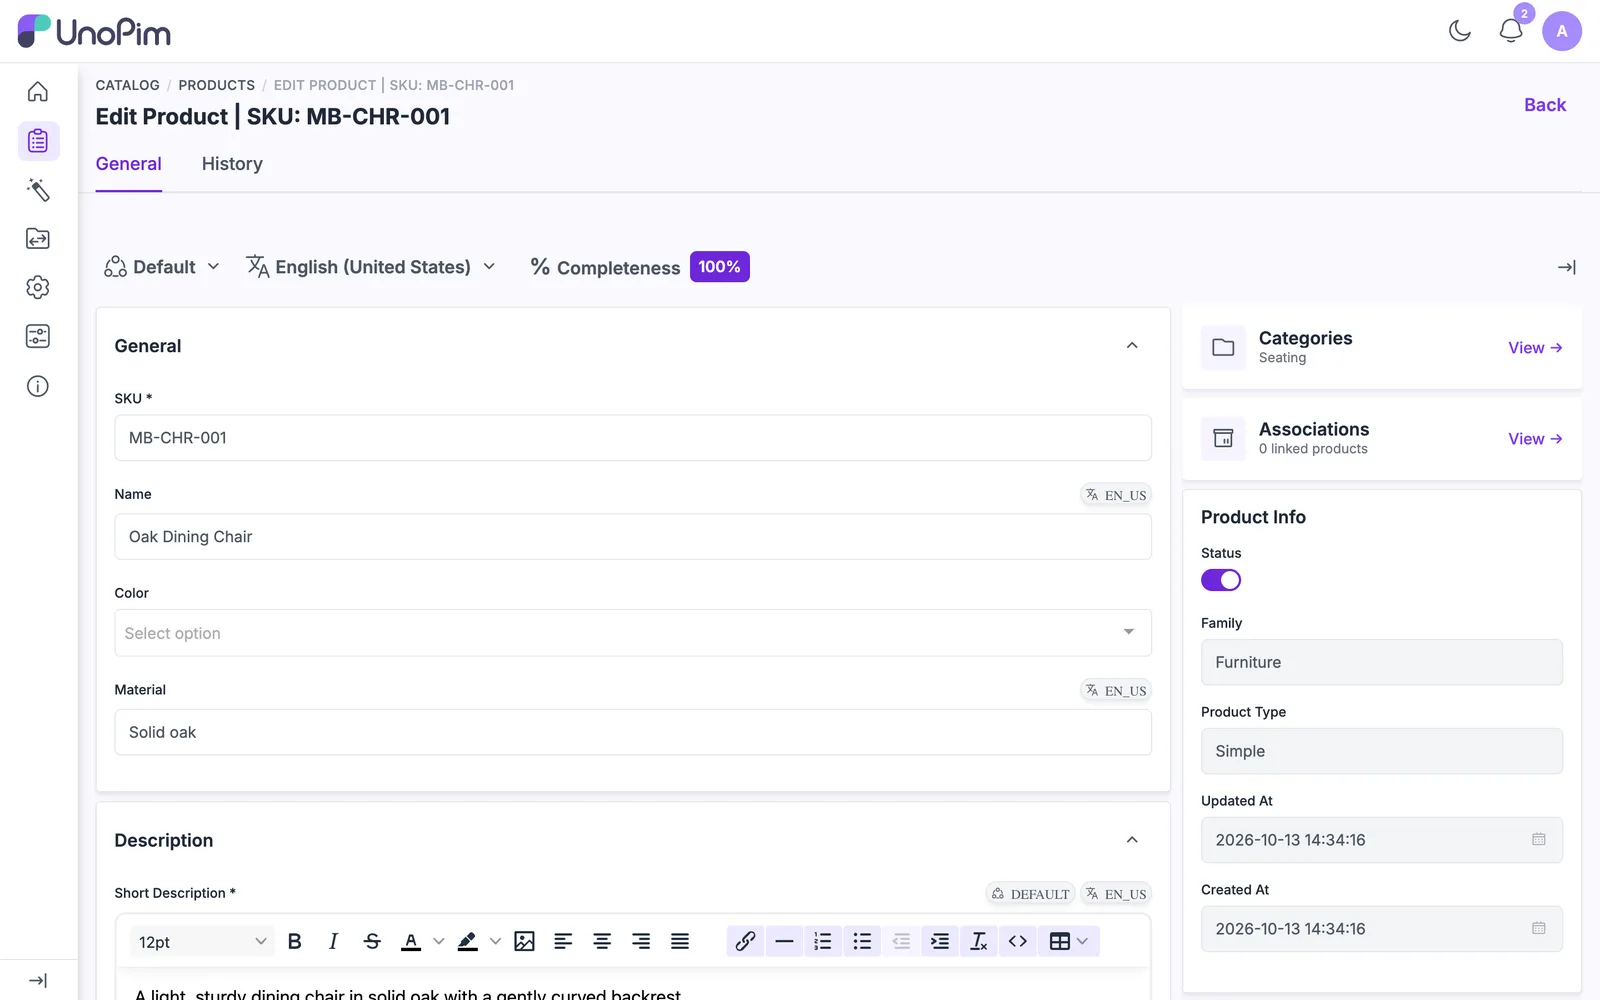This screenshot has height=1000, width=1600.
Task: Open the Default channel dropdown
Action: 162,267
